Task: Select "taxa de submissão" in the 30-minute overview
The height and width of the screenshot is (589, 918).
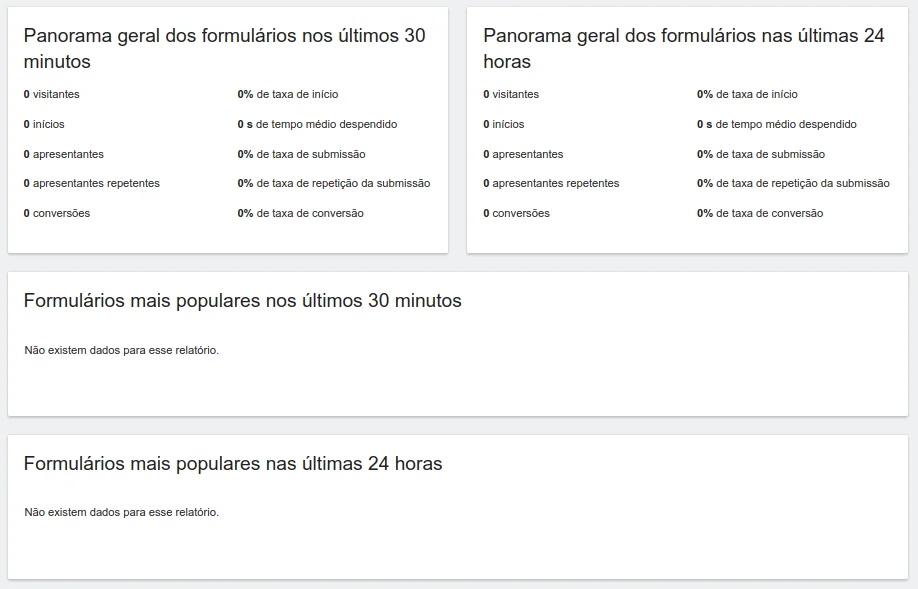Action: 310,154
